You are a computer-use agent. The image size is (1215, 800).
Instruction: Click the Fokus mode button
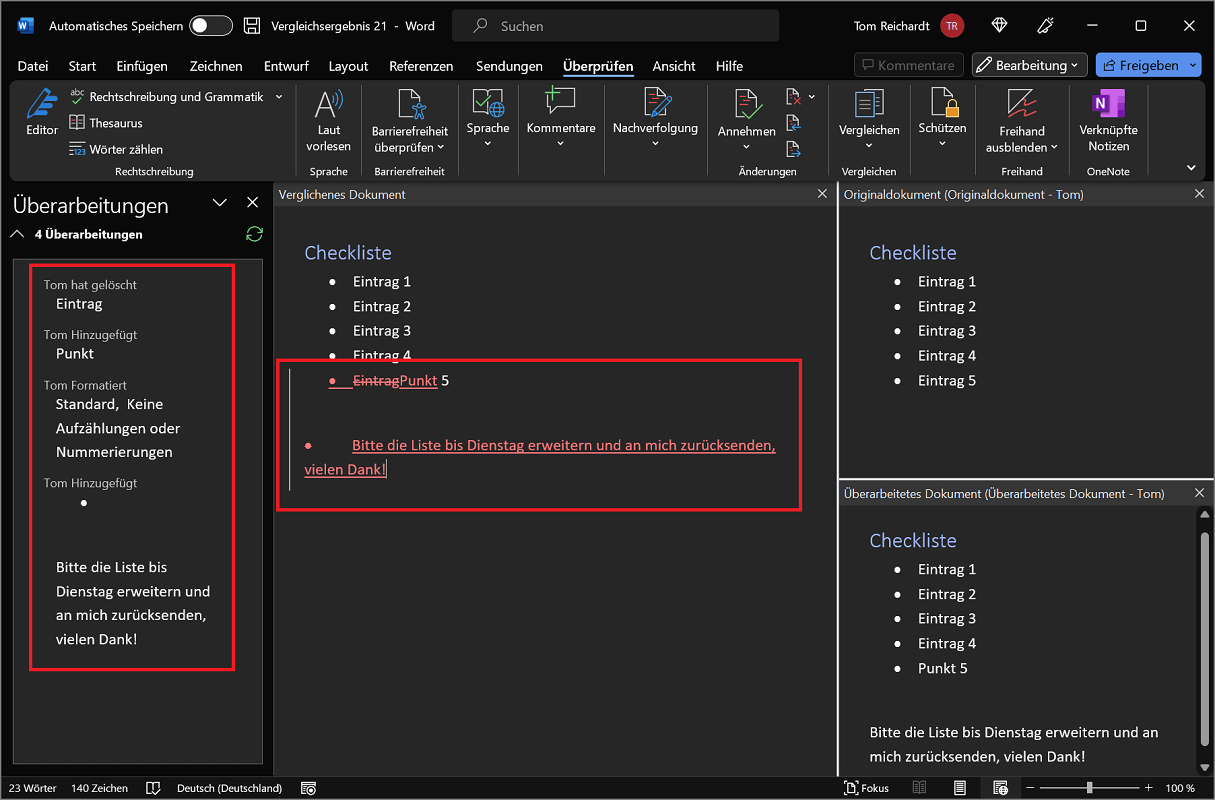(x=866, y=788)
